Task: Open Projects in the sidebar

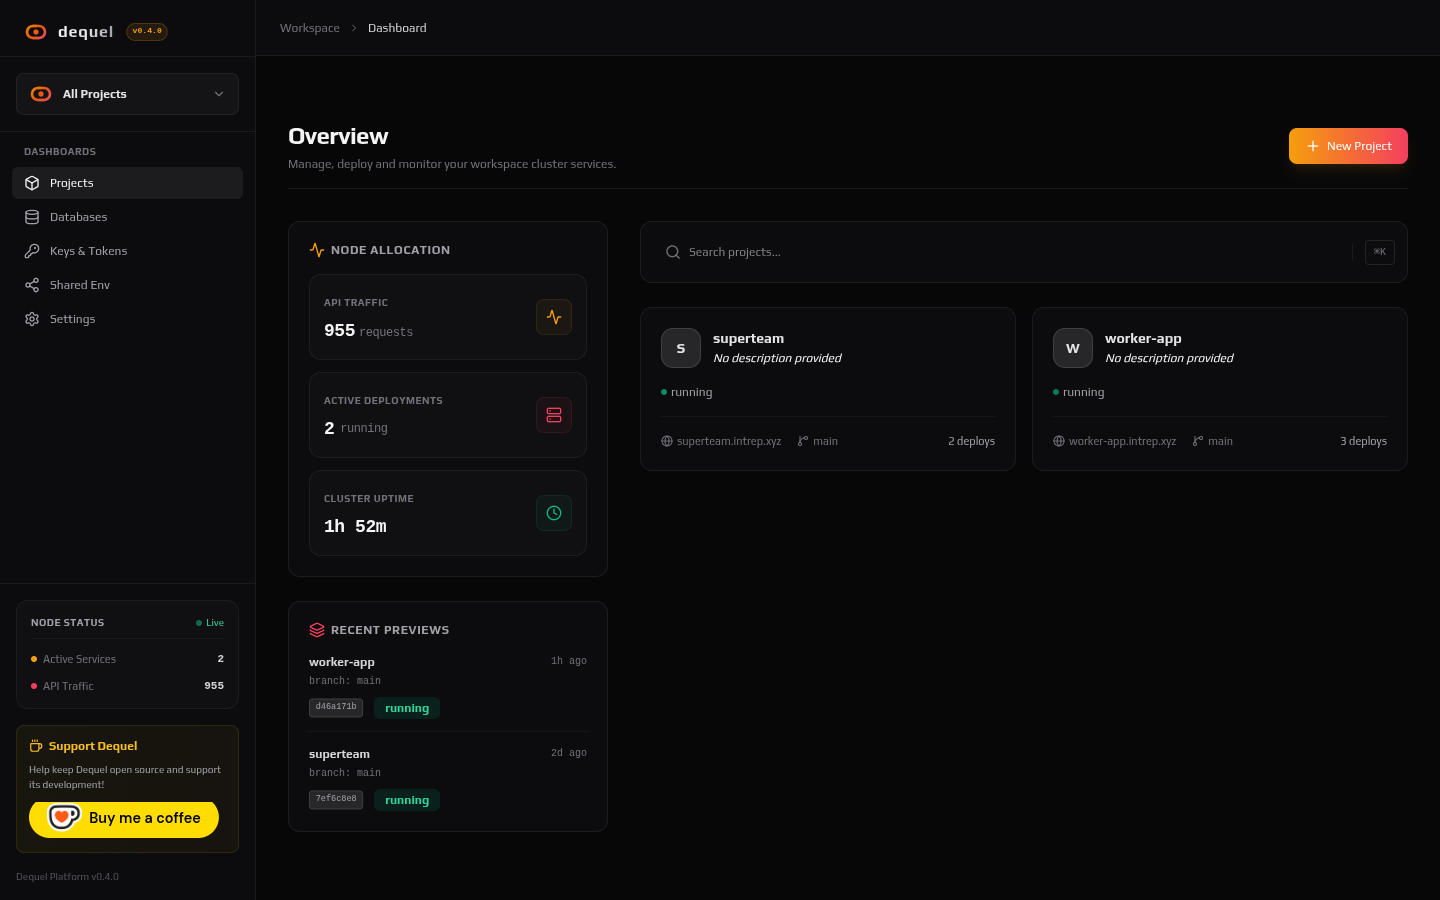Action: [x=127, y=183]
